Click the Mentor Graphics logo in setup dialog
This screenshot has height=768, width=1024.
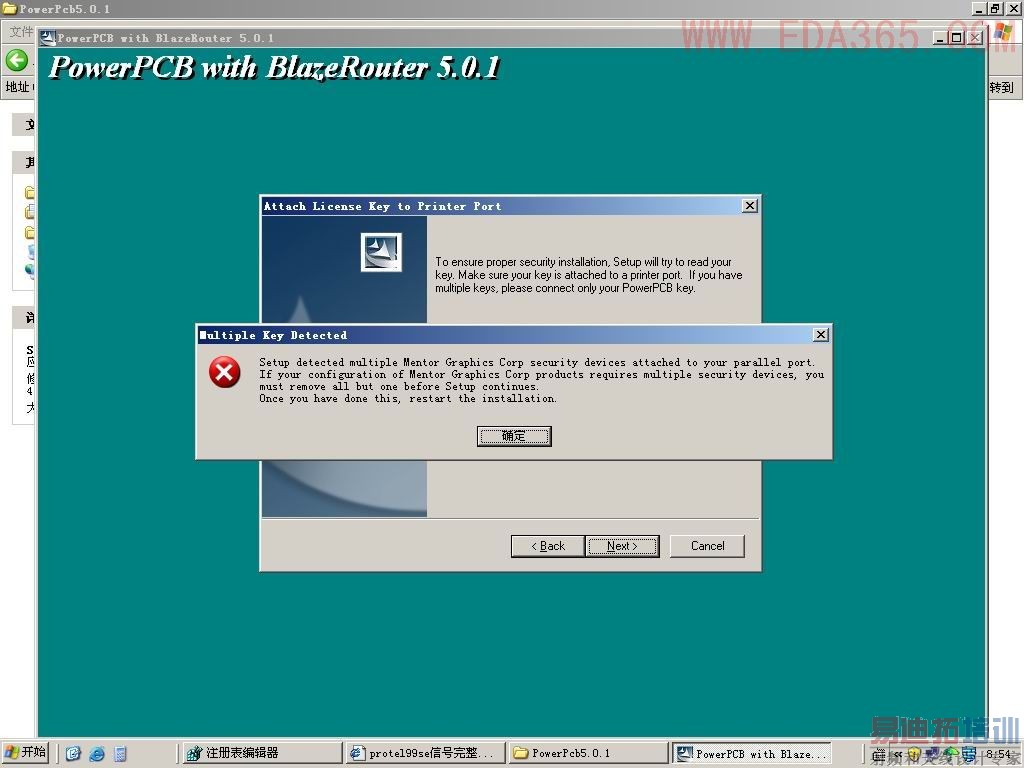[x=381, y=252]
